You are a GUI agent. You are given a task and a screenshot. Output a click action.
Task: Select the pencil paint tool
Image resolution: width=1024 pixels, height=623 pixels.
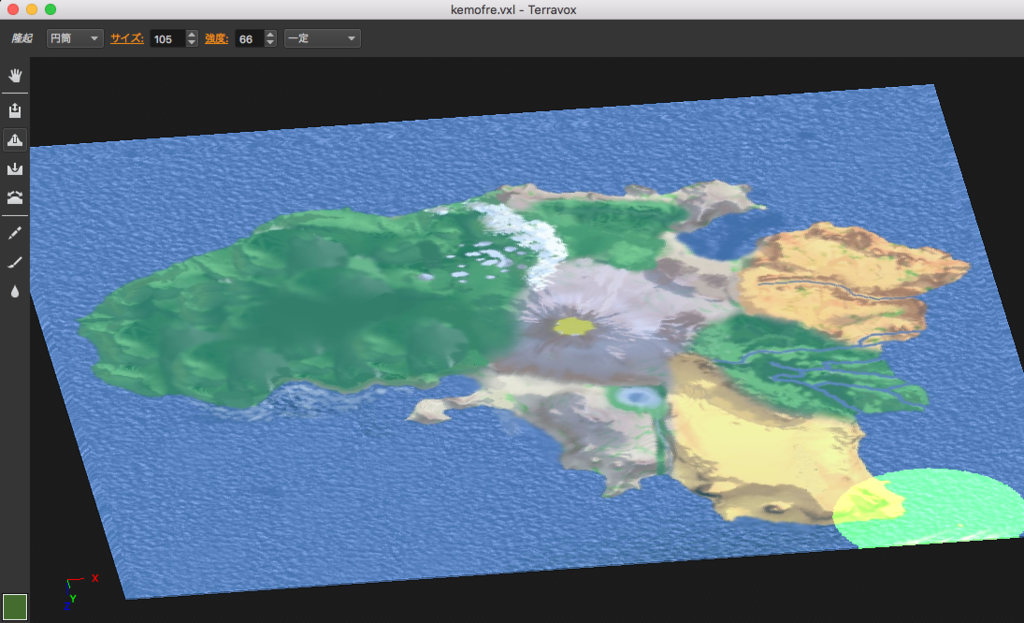pyautogui.click(x=15, y=232)
